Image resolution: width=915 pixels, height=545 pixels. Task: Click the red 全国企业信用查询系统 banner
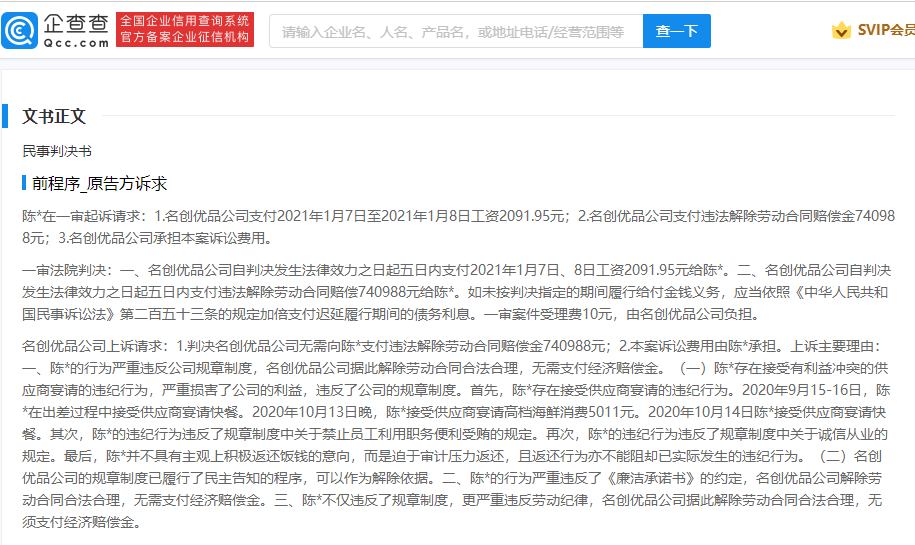coord(185,21)
